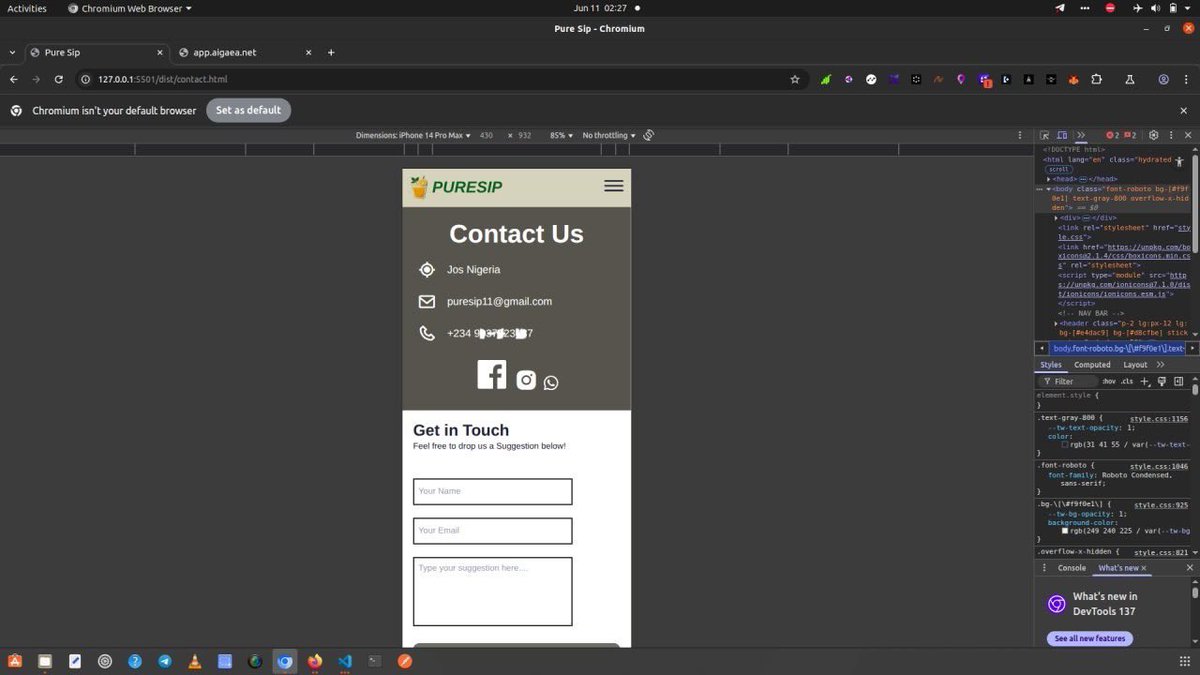The image size is (1200, 675).
Task: Click the envelope icon beside the email address
Action: pos(427,301)
